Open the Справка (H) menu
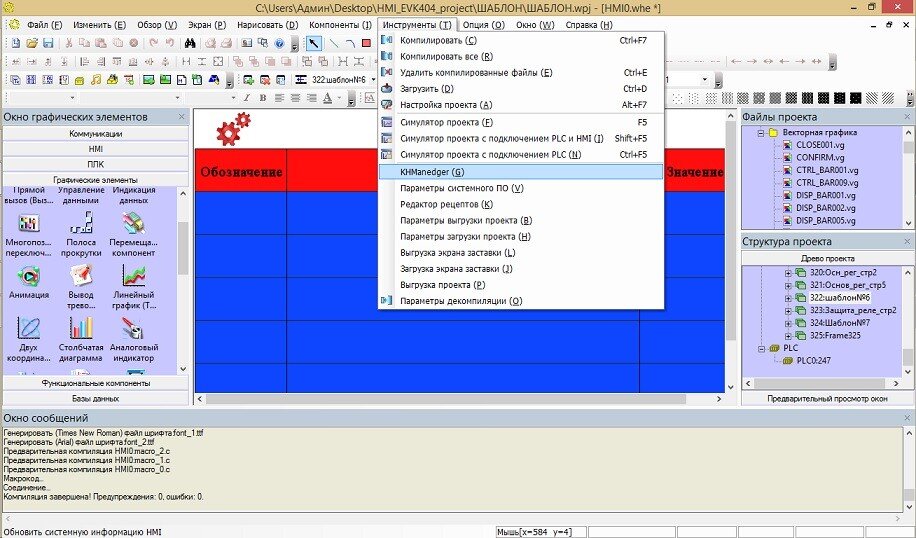 [589, 25]
